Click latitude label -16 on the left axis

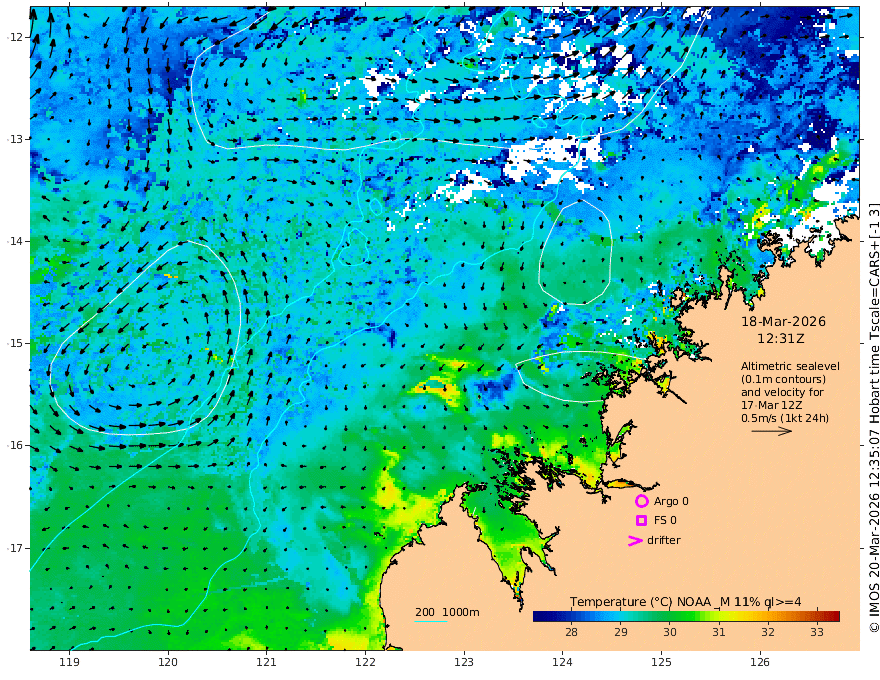coord(15,445)
